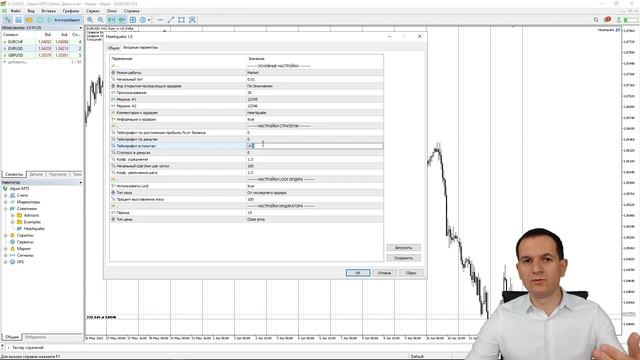Viewport: 640px width, 360px height.
Task: Select the EURUSD row in Market Watch
Action: (x=42, y=48)
